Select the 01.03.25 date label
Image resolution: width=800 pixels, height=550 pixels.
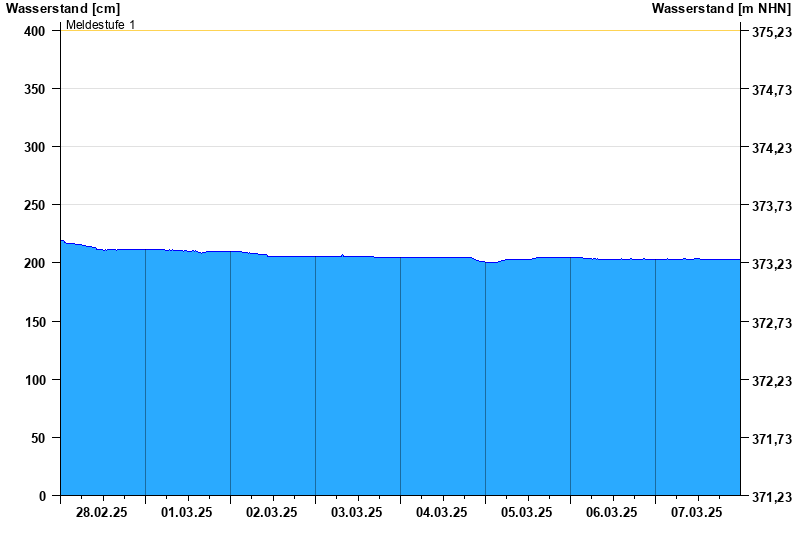(187, 512)
